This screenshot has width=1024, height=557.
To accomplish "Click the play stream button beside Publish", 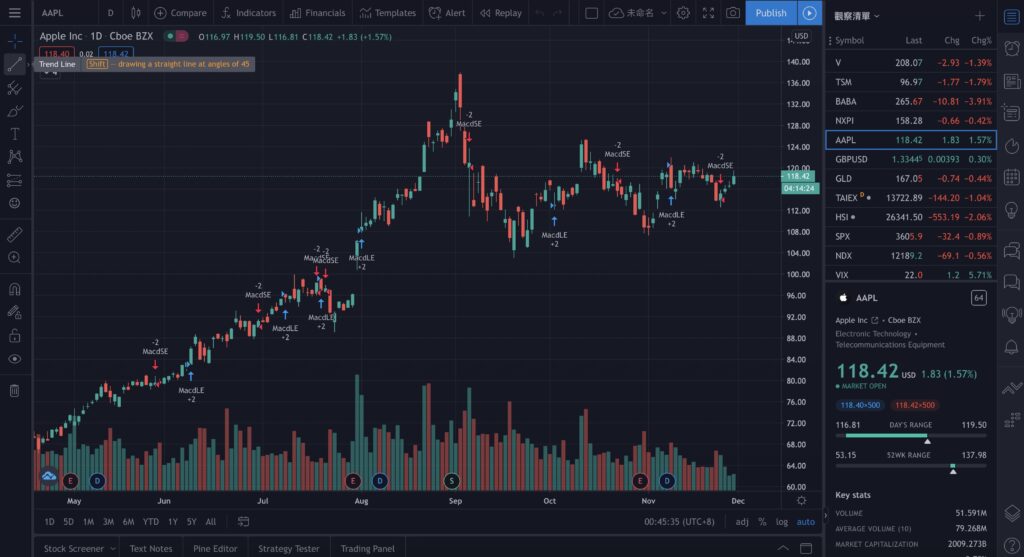I will point(809,12).
